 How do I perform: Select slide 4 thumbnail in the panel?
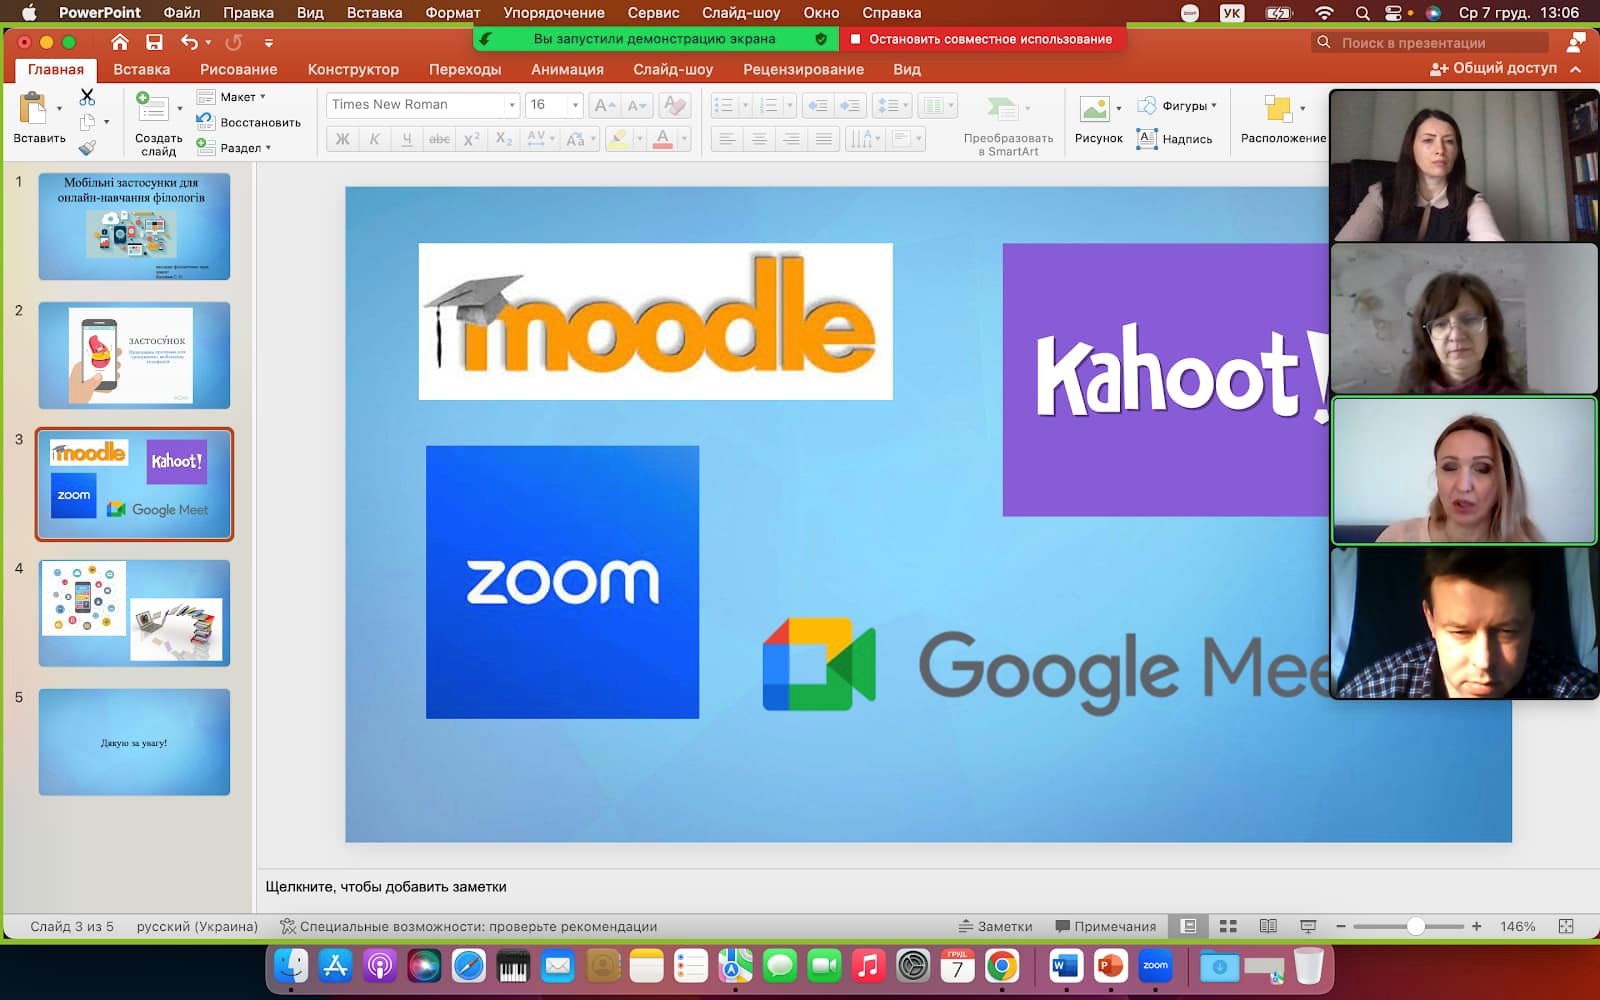click(134, 613)
